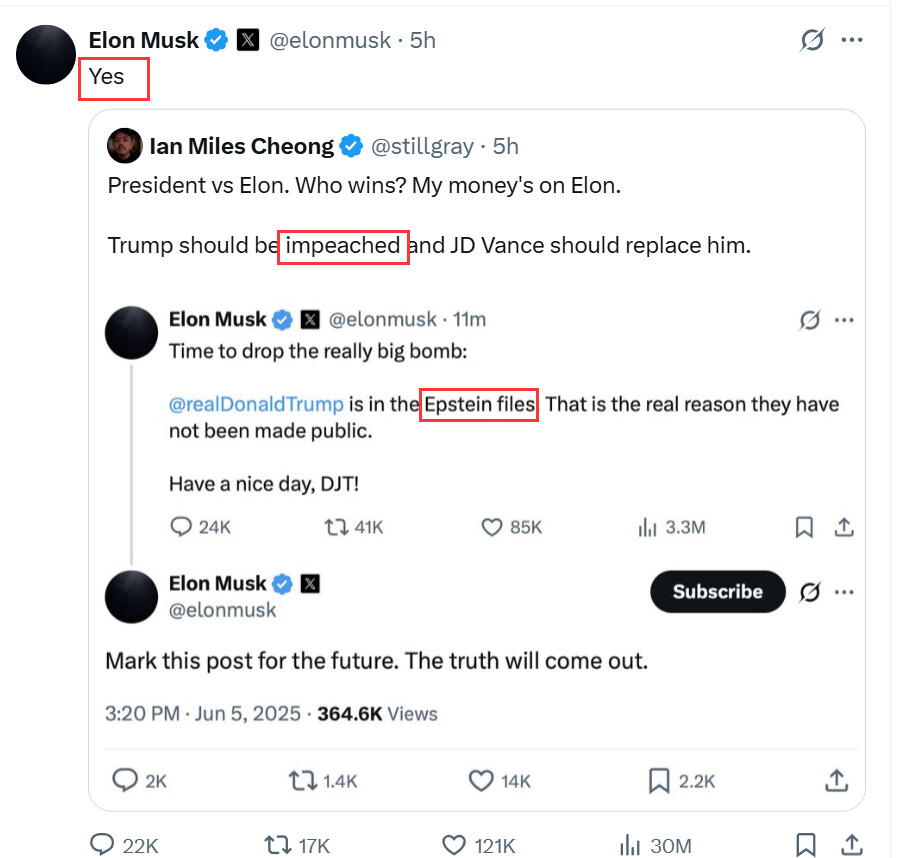
Task: Open @stillgray profile handle
Action: pyautogui.click(x=422, y=146)
